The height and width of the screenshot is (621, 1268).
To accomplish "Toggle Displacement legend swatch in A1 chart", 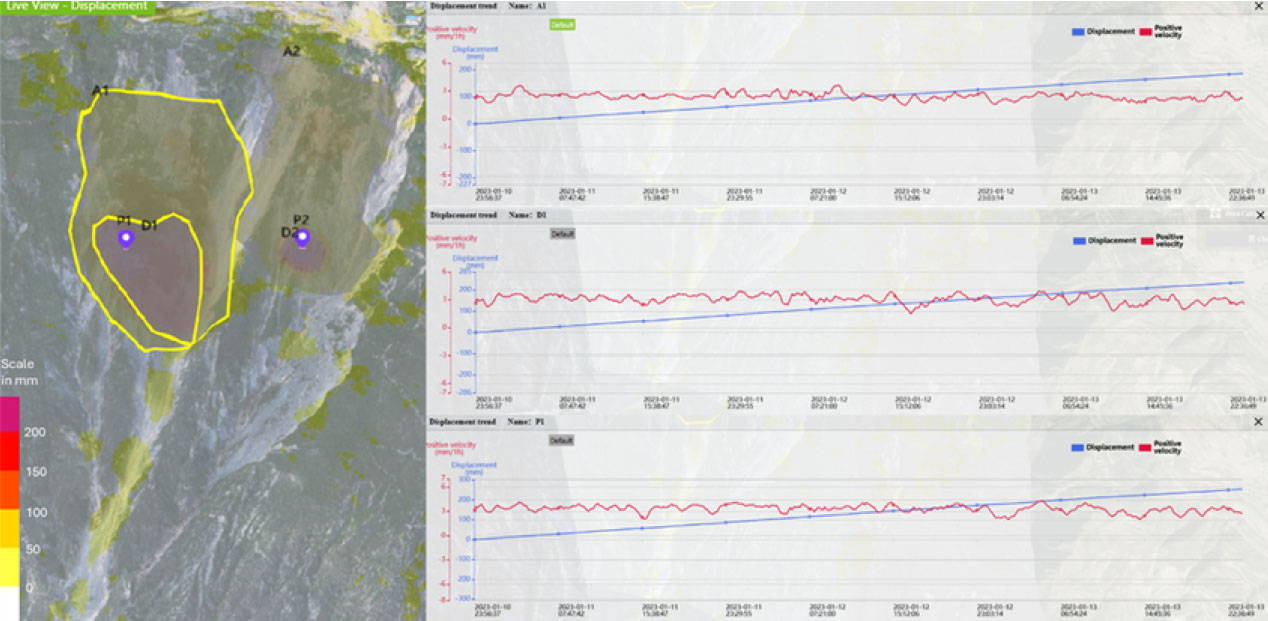I will pos(1079,32).
